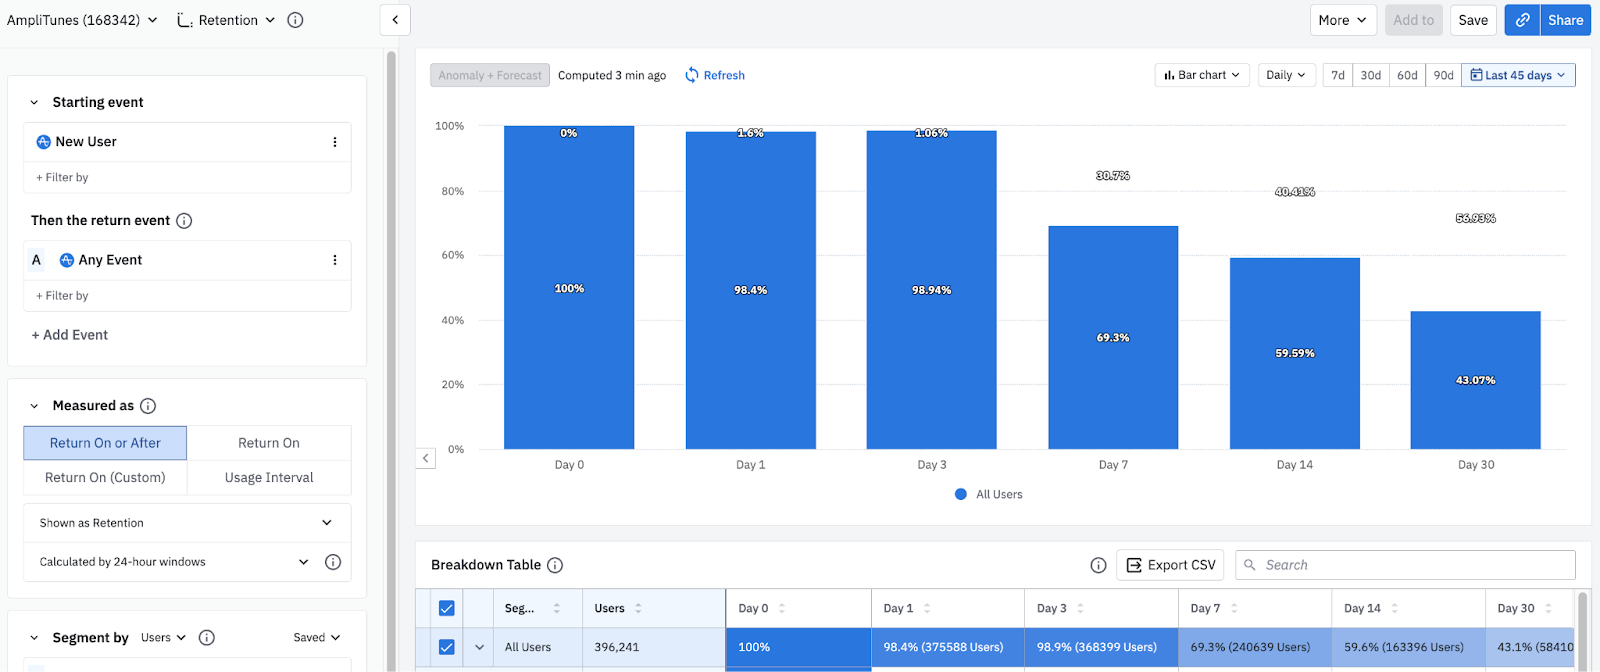Click the All Users legend color dot

(x=961, y=494)
